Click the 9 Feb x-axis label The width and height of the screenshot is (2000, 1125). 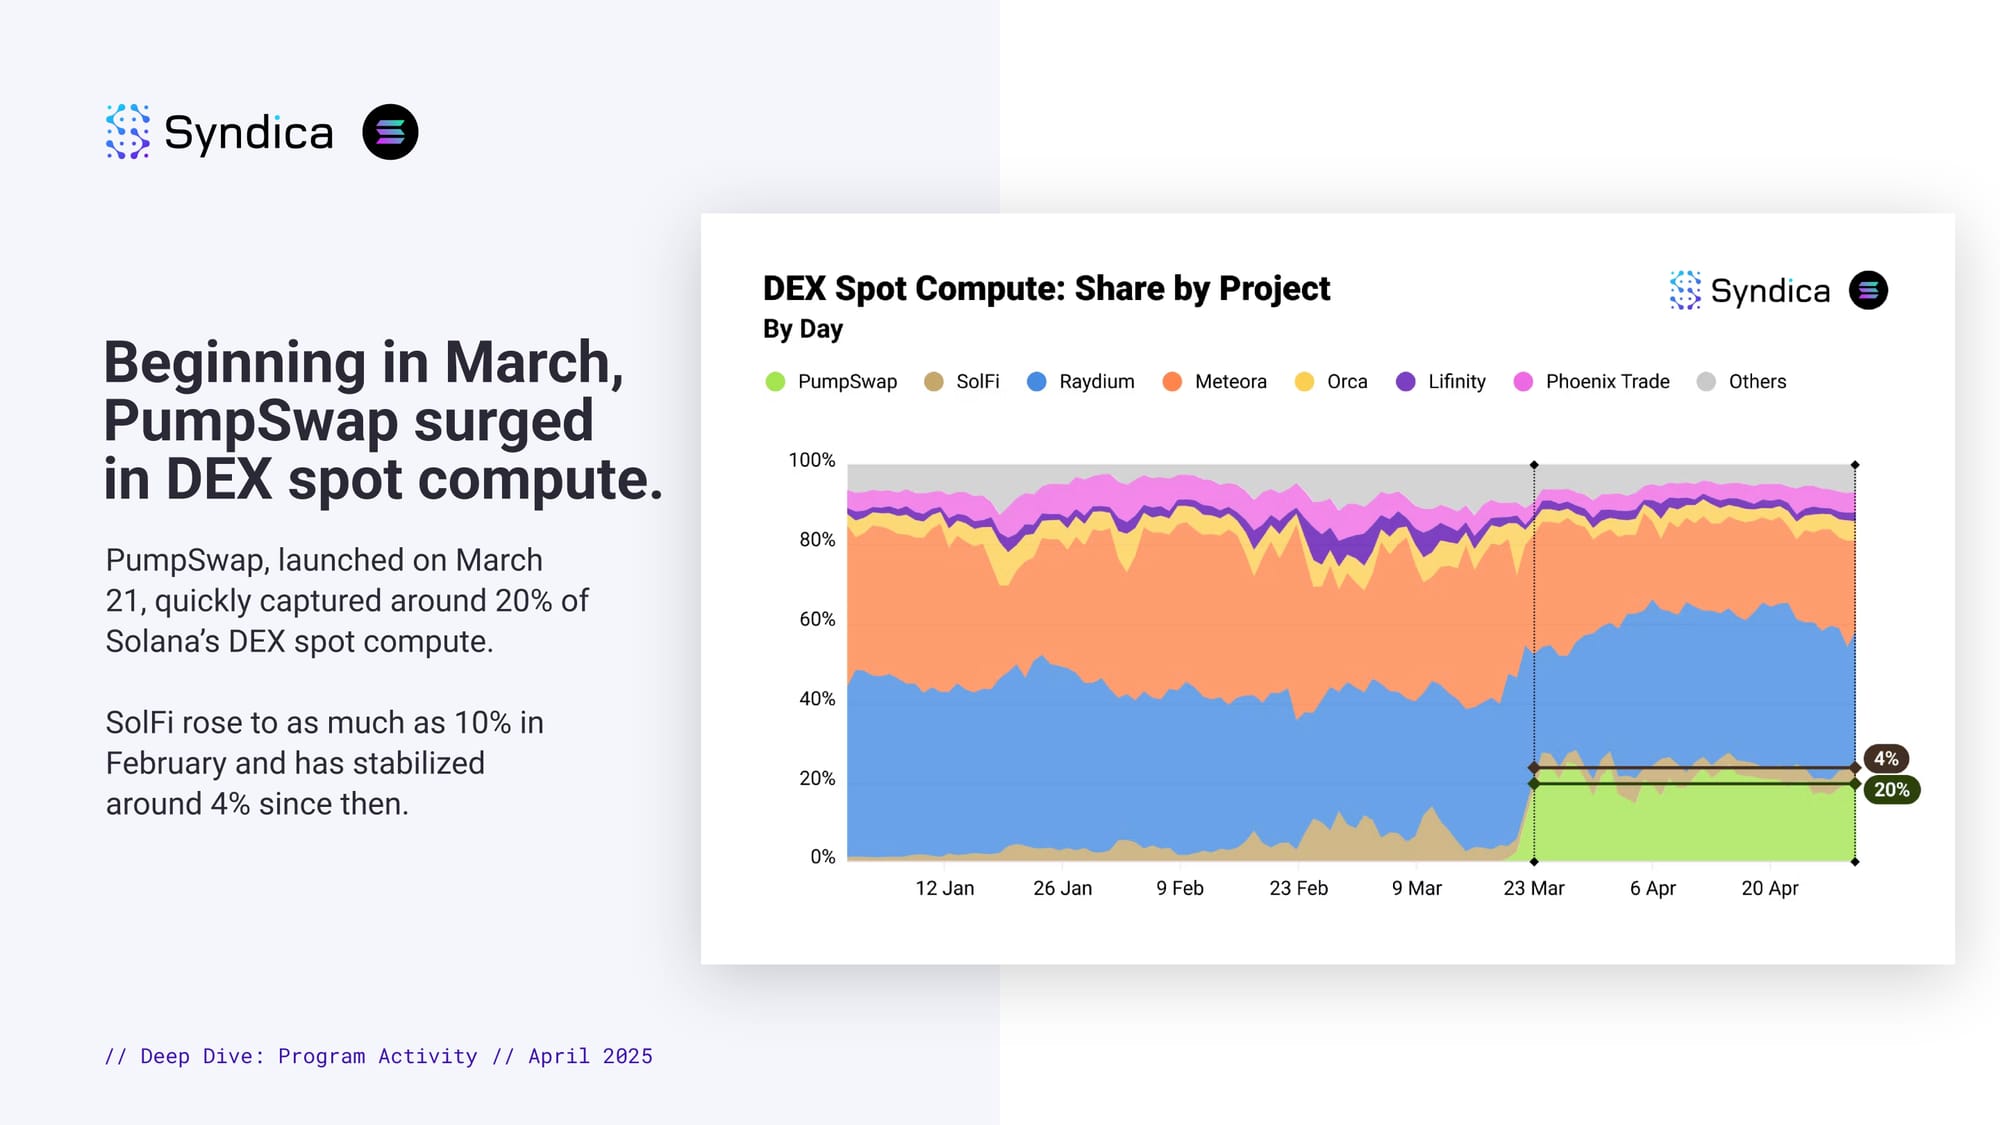pyautogui.click(x=1180, y=888)
